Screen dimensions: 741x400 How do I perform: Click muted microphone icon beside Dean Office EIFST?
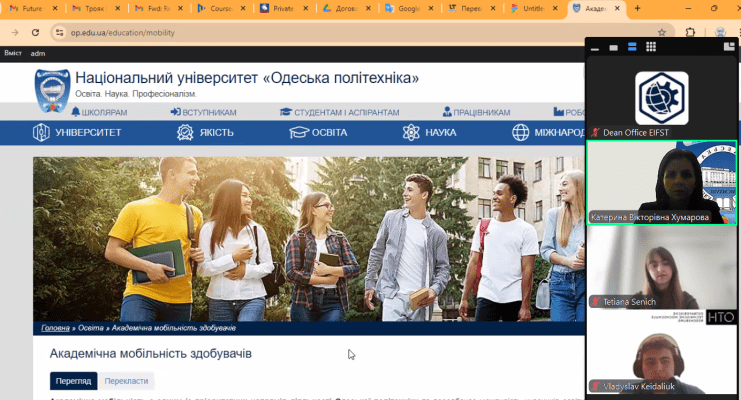(596, 133)
